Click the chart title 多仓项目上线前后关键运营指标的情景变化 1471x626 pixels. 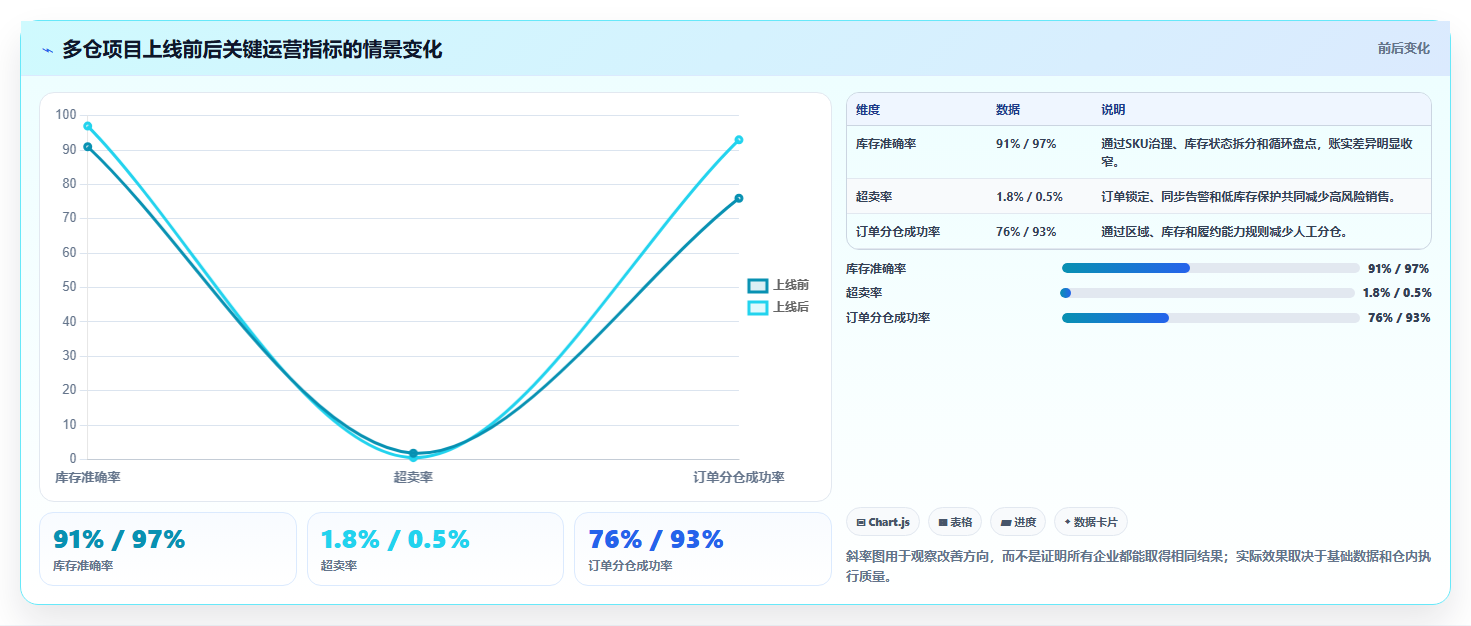pyautogui.click(x=252, y=49)
